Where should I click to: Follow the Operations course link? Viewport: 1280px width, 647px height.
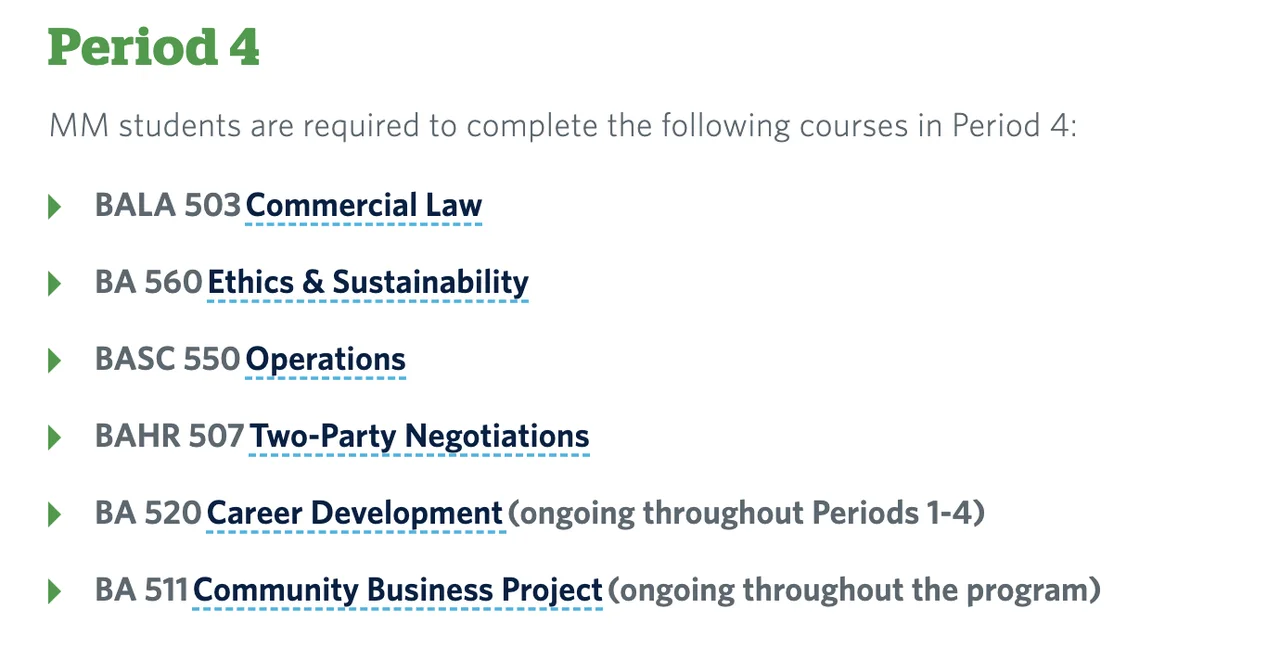(x=325, y=360)
